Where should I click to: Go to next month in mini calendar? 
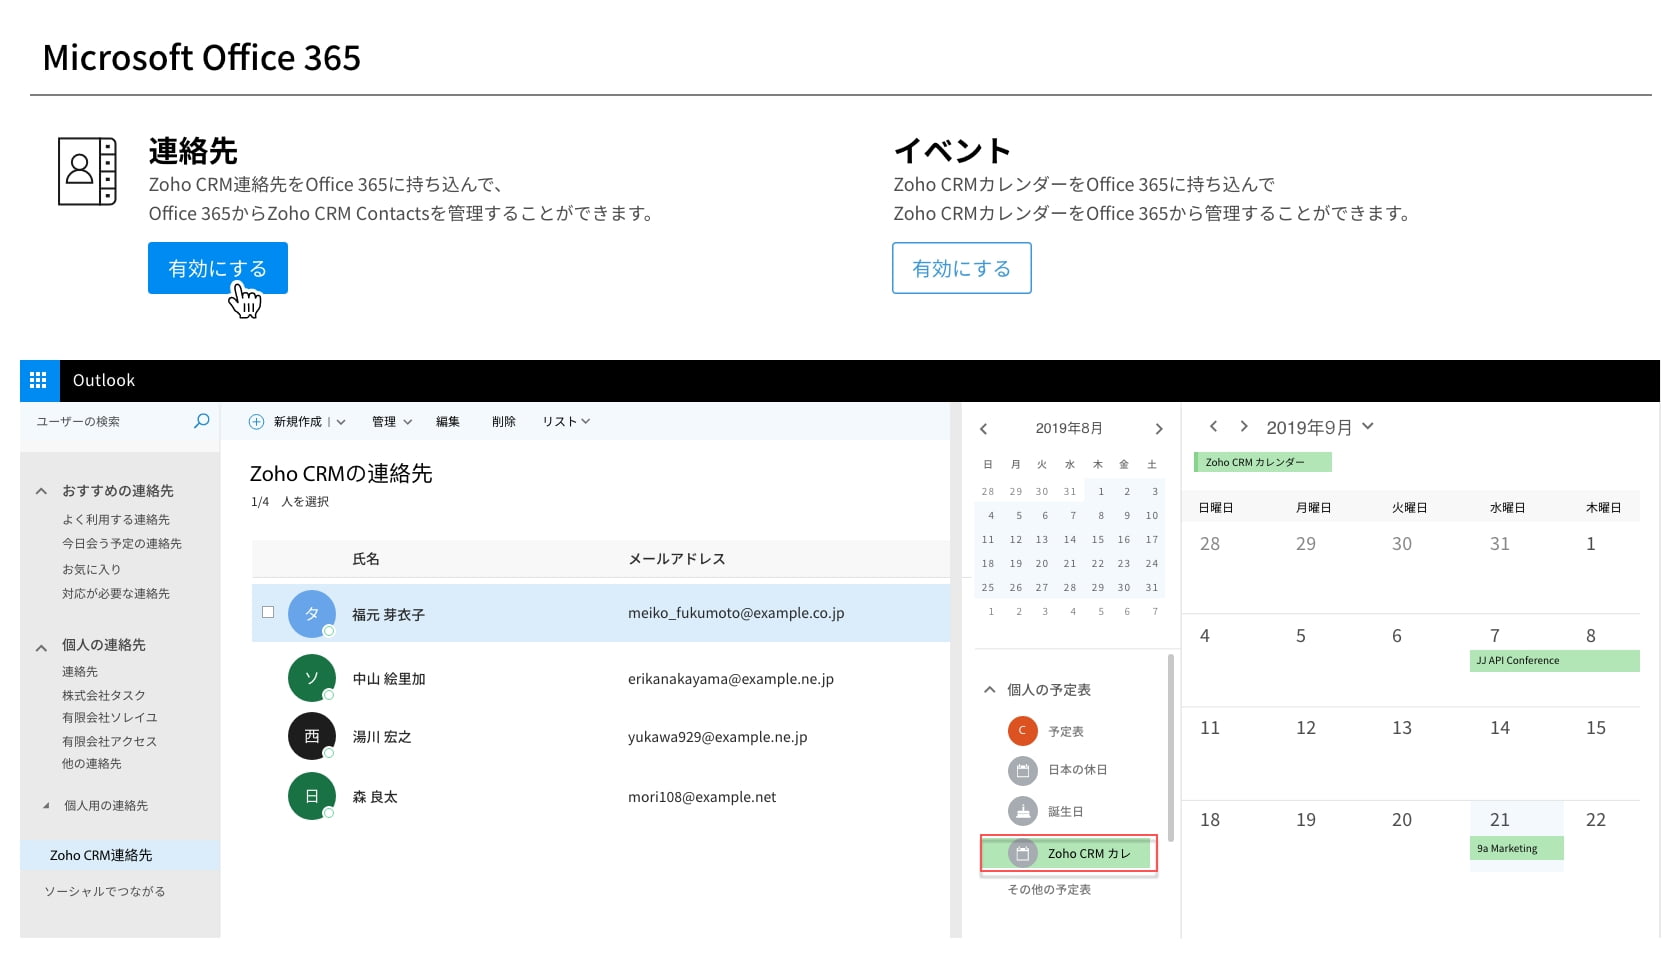coord(1159,429)
